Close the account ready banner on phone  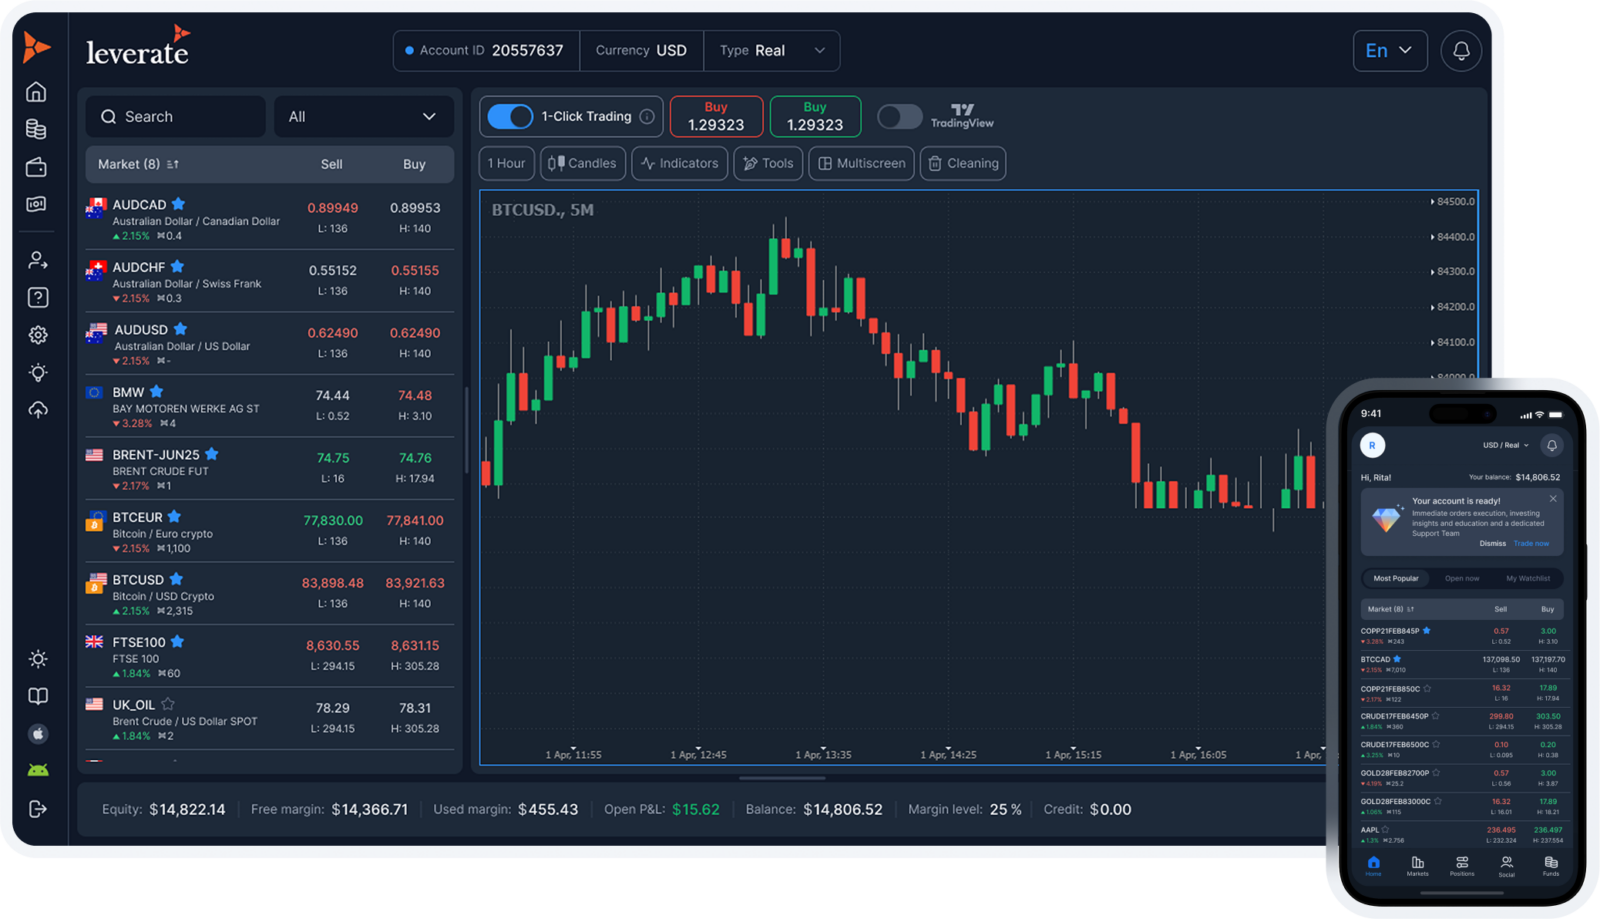click(1553, 498)
